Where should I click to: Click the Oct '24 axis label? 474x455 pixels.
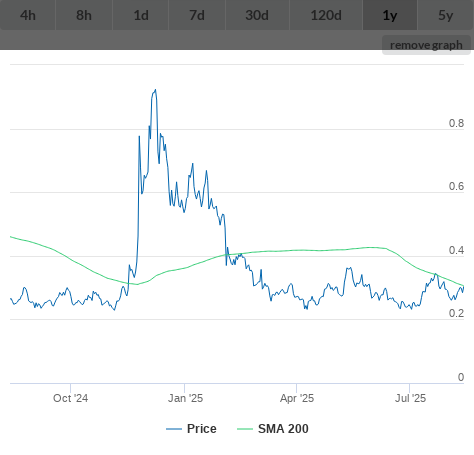click(x=70, y=398)
